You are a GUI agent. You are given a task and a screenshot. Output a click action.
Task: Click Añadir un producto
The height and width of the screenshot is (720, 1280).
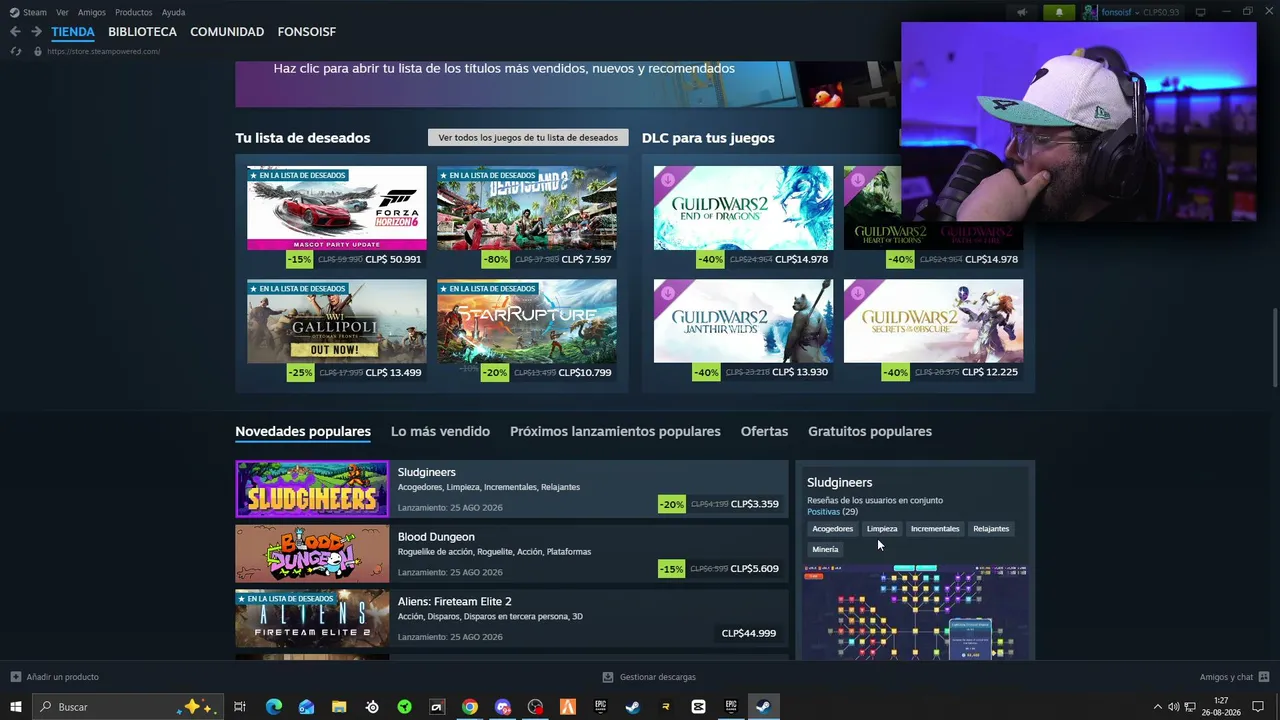coord(62,677)
